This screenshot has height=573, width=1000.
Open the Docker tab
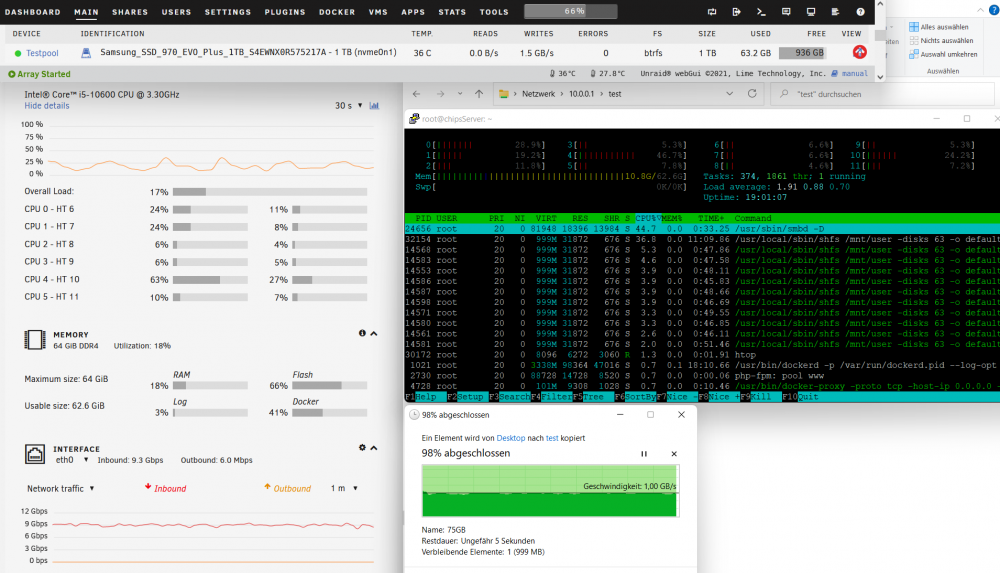pyautogui.click(x=337, y=11)
